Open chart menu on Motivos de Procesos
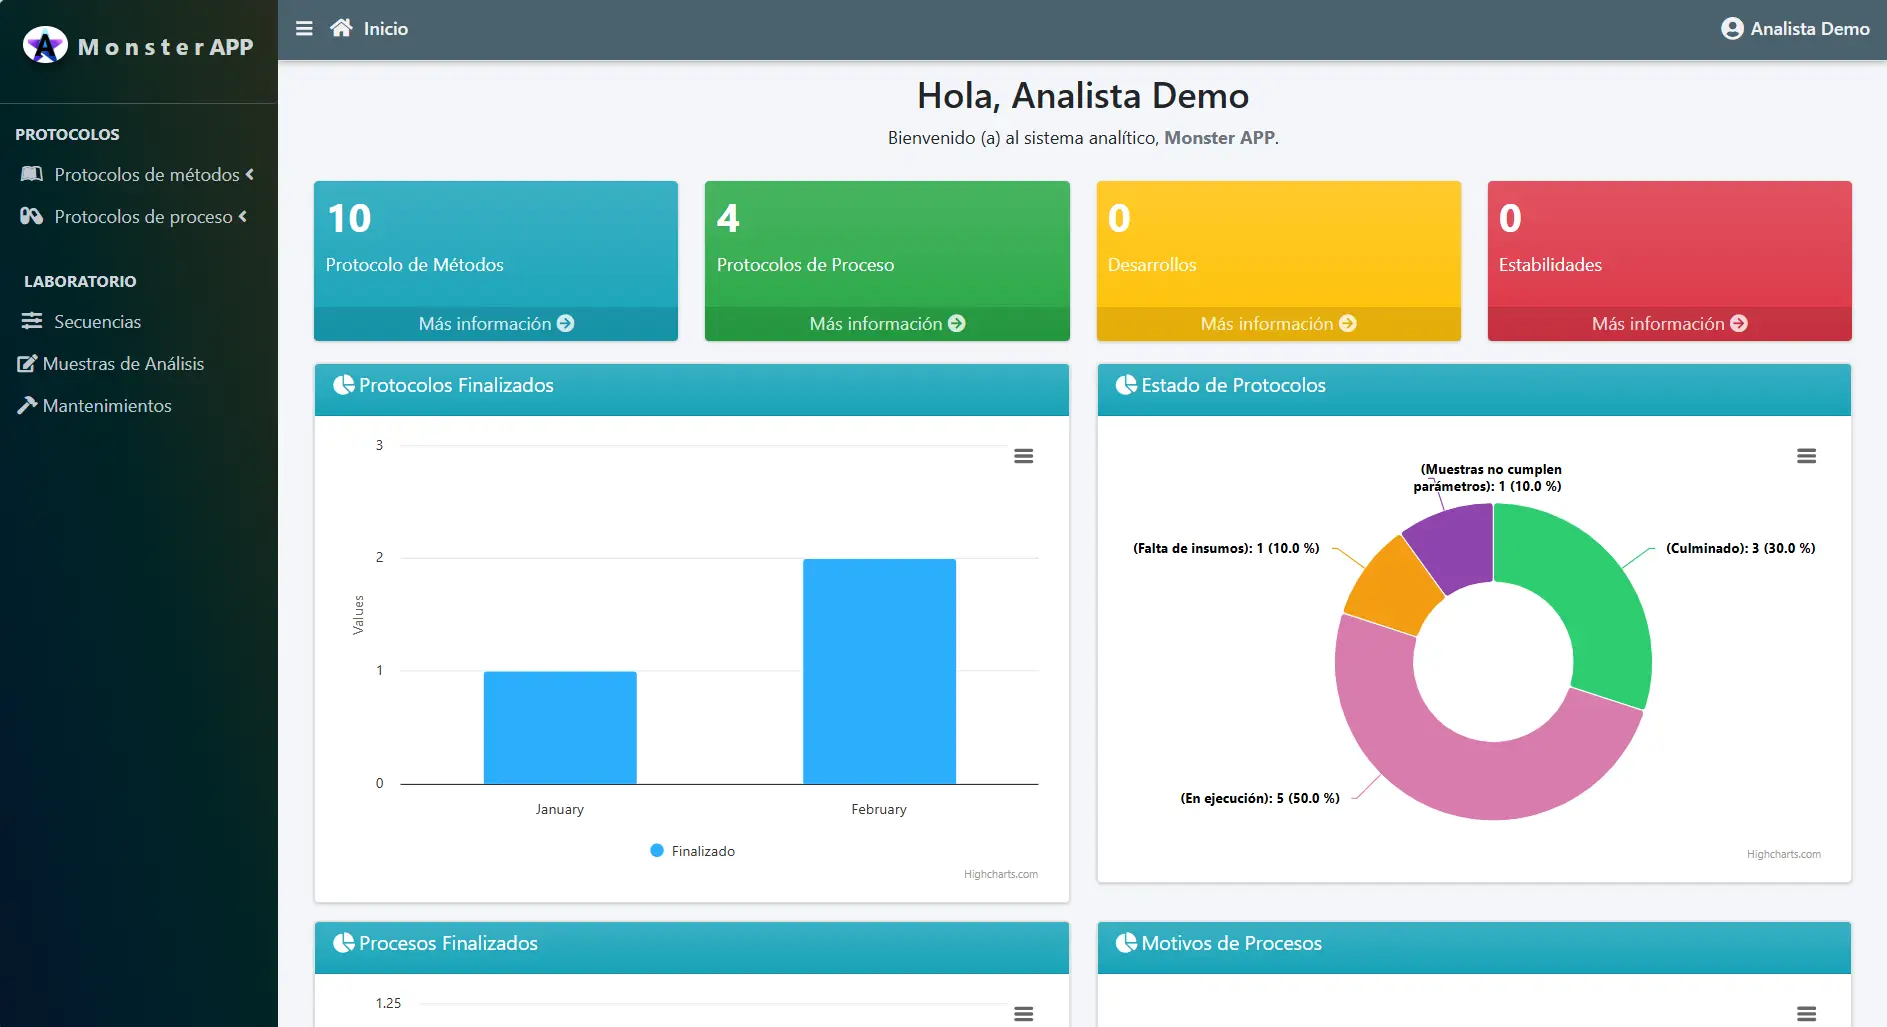This screenshot has width=1887, height=1027. click(1805, 1013)
